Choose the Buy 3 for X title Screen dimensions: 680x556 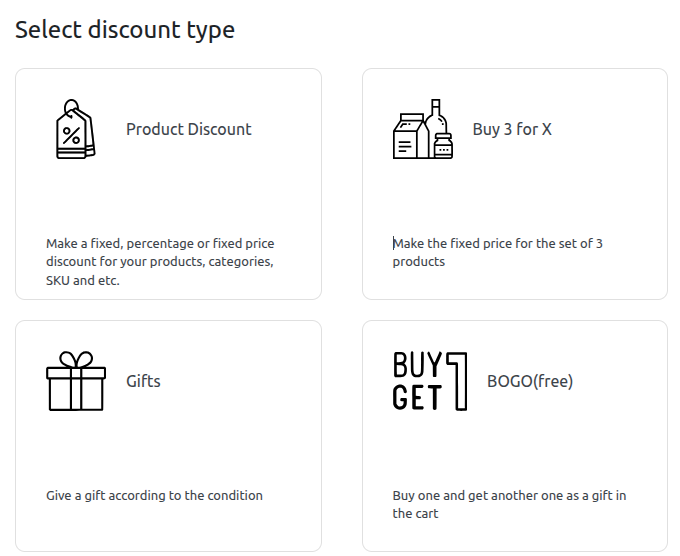tap(512, 129)
